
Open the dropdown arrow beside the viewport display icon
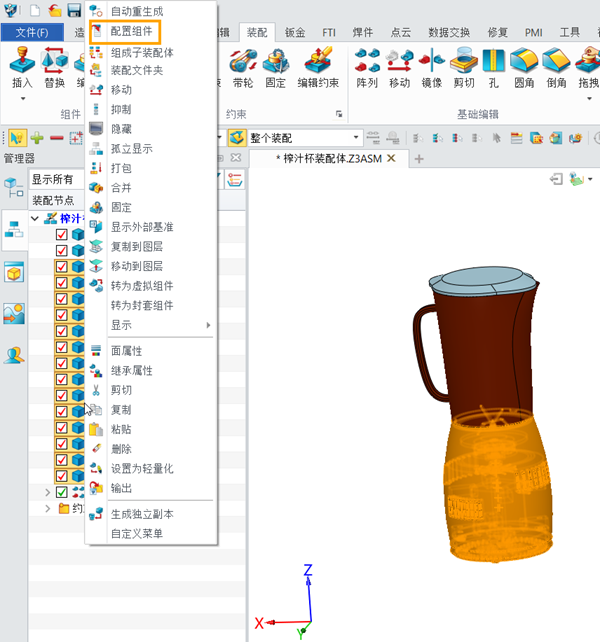pyautogui.click(x=590, y=179)
